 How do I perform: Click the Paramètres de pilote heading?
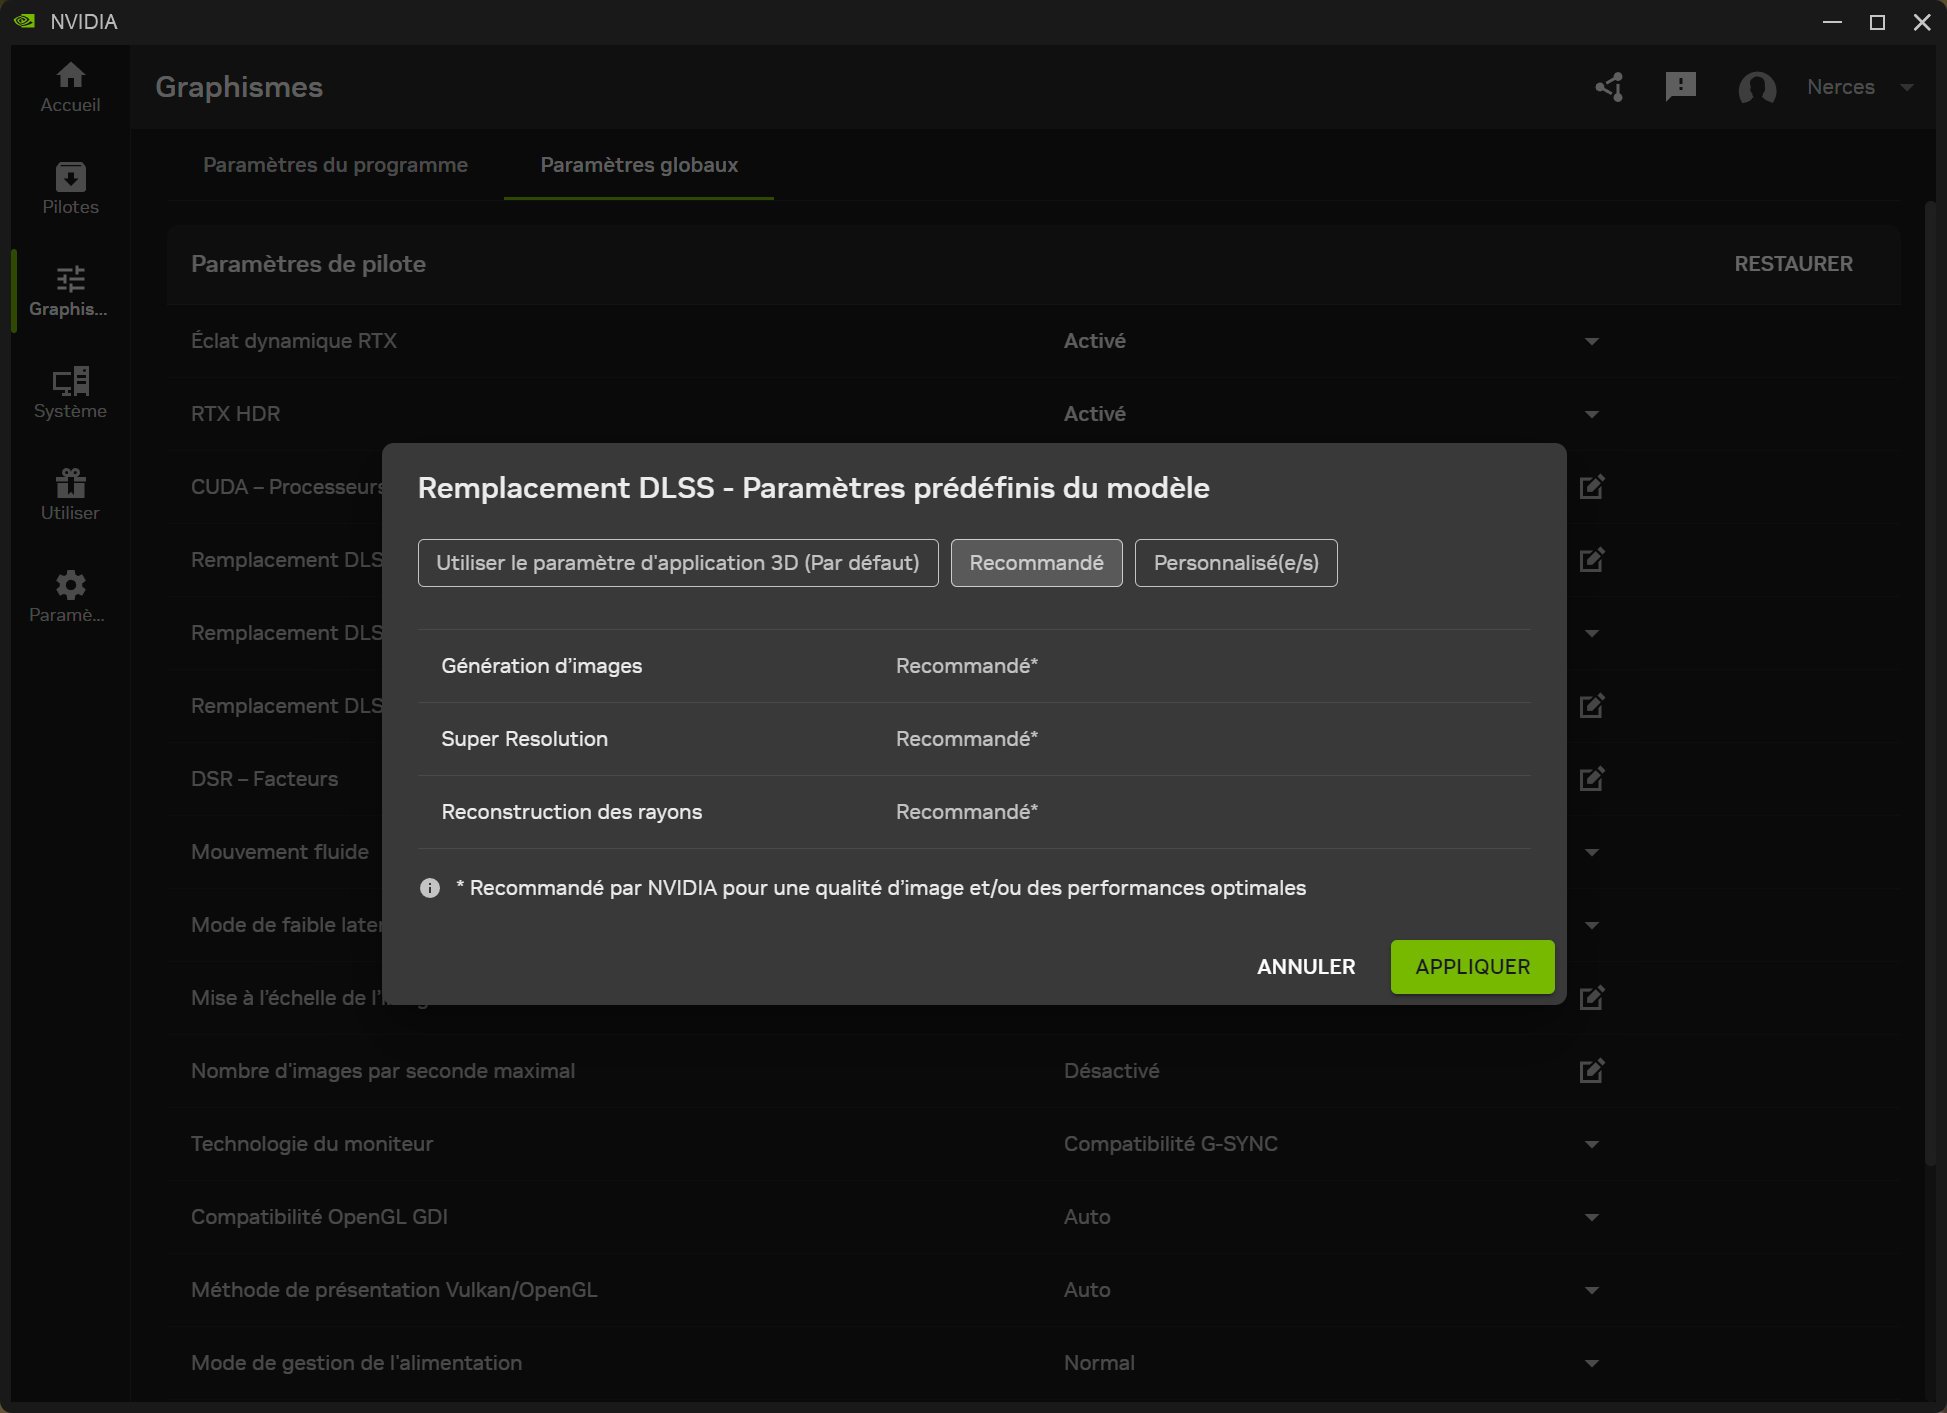point(308,264)
